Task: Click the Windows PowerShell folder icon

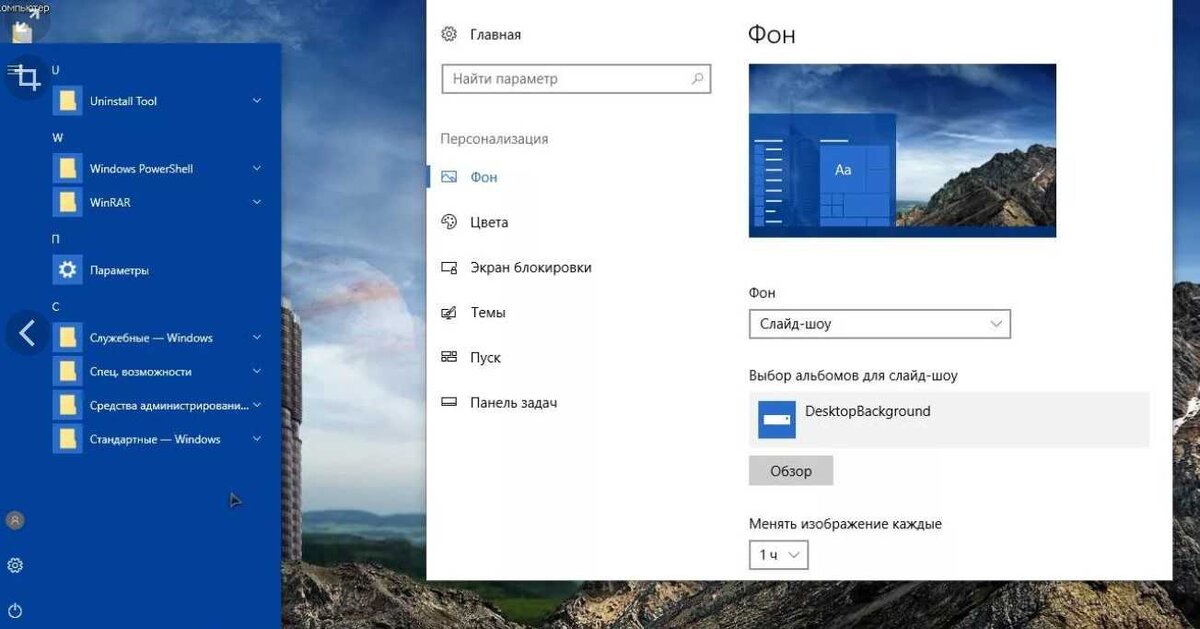Action: click(x=67, y=169)
